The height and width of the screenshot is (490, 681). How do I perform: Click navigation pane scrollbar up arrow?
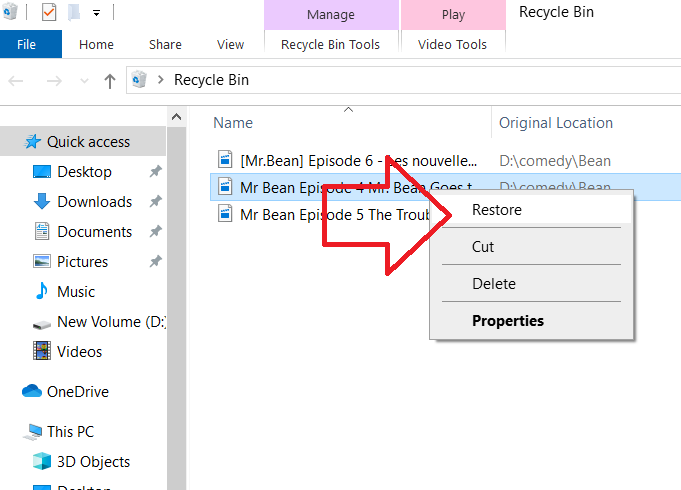click(x=176, y=117)
